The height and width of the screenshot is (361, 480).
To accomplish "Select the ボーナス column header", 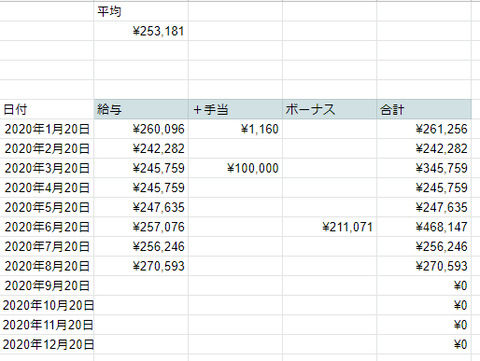I will [x=330, y=109].
